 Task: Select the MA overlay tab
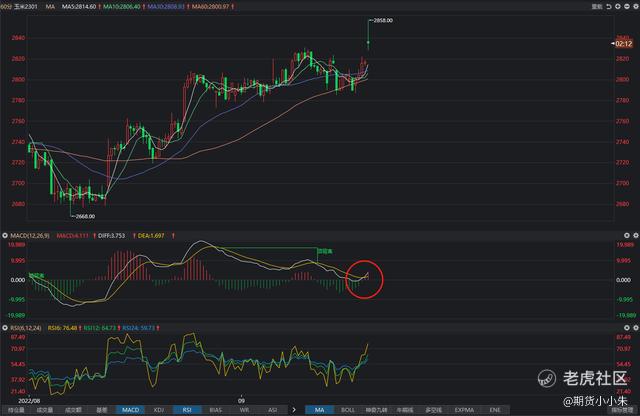(318, 410)
